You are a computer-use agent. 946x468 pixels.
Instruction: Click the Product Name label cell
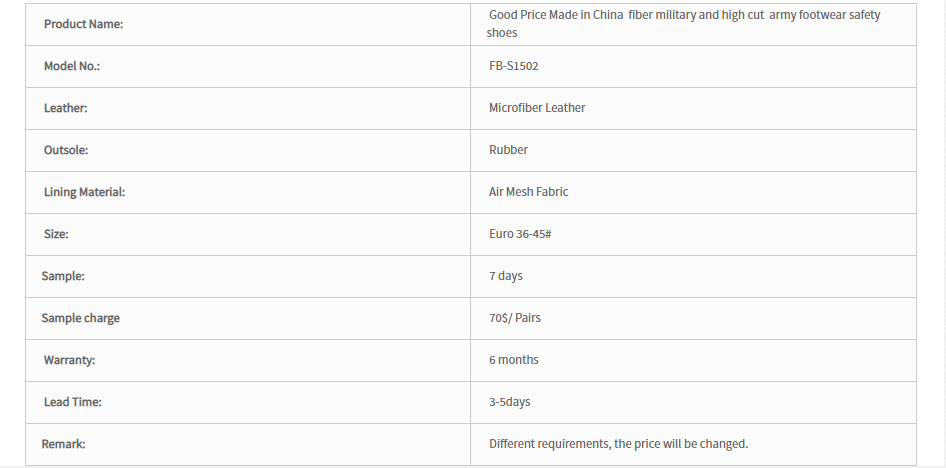(248, 25)
